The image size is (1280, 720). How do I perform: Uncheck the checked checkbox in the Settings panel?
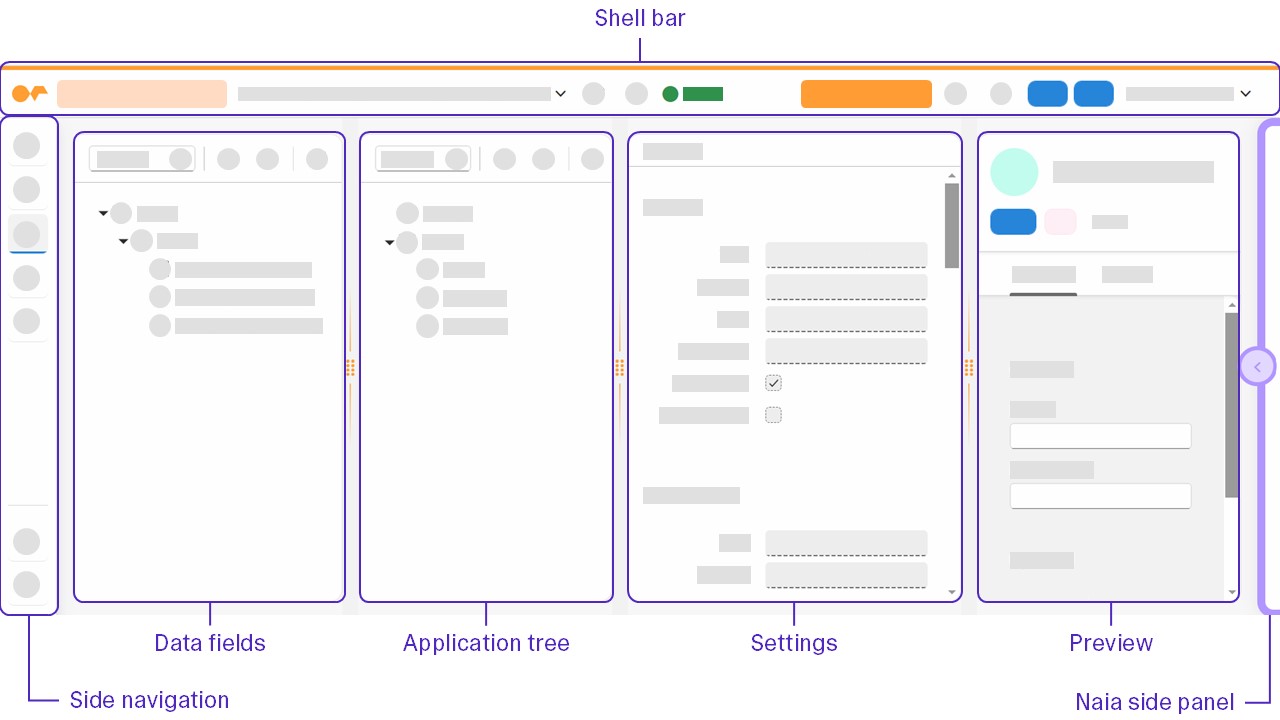pyautogui.click(x=773, y=382)
